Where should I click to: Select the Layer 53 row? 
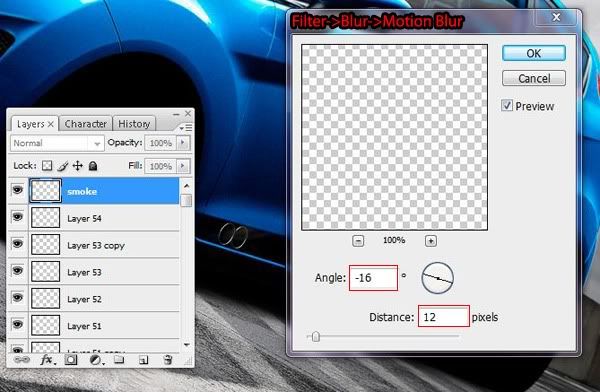tap(104, 271)
